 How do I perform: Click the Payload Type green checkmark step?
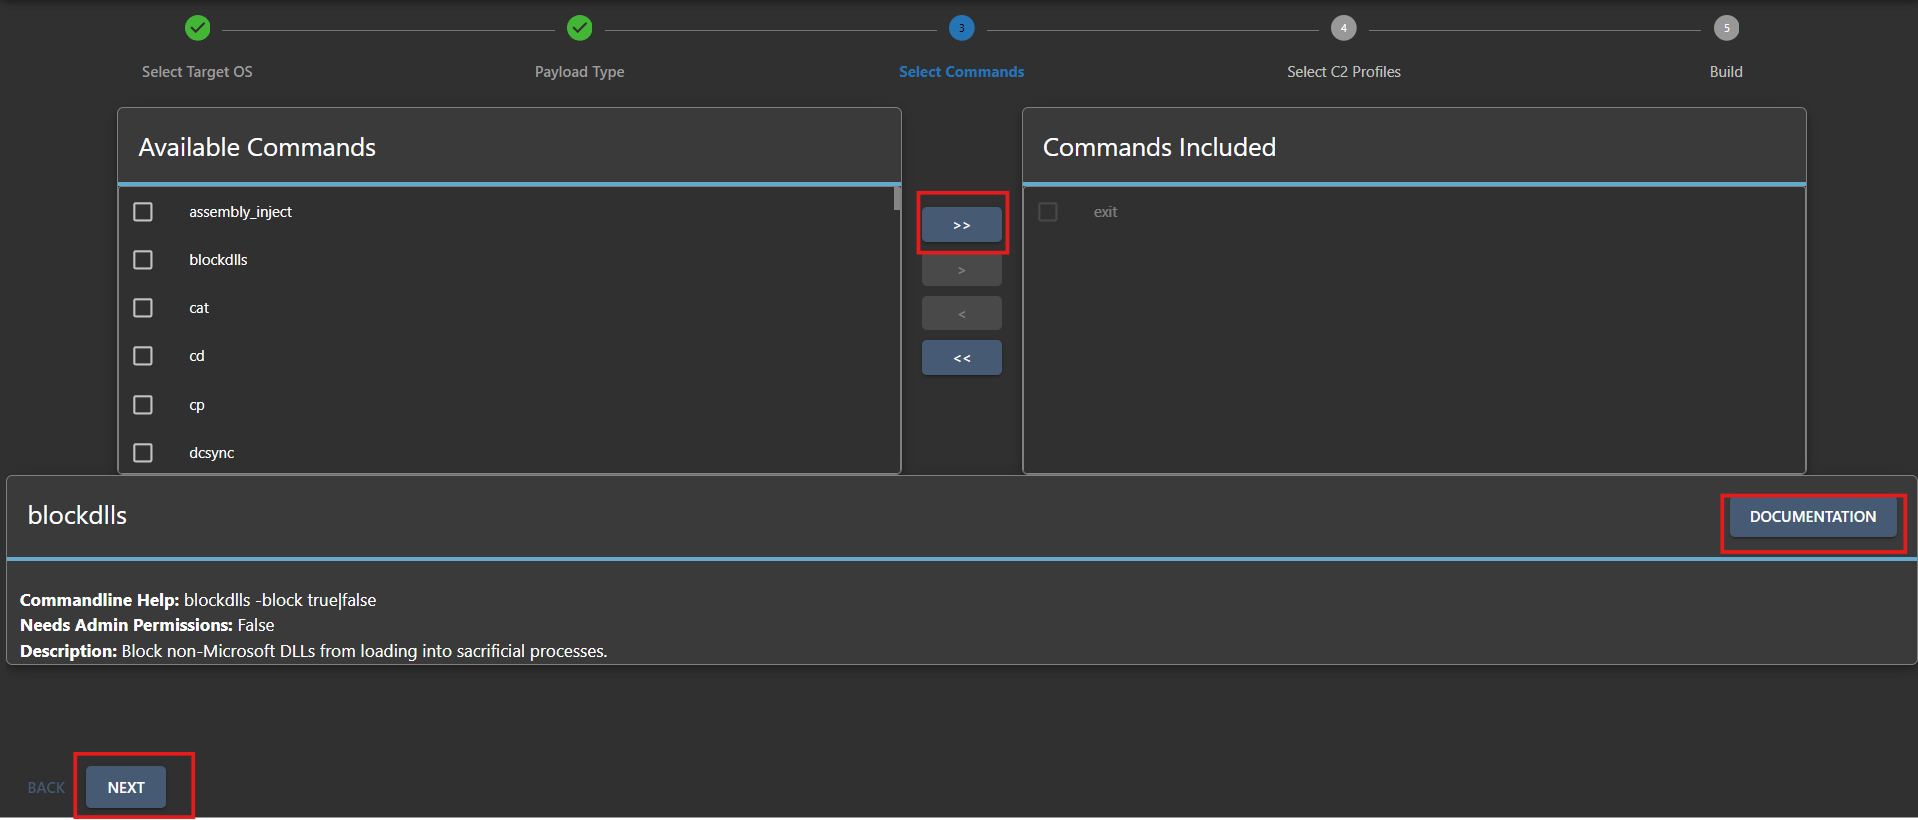580,28
